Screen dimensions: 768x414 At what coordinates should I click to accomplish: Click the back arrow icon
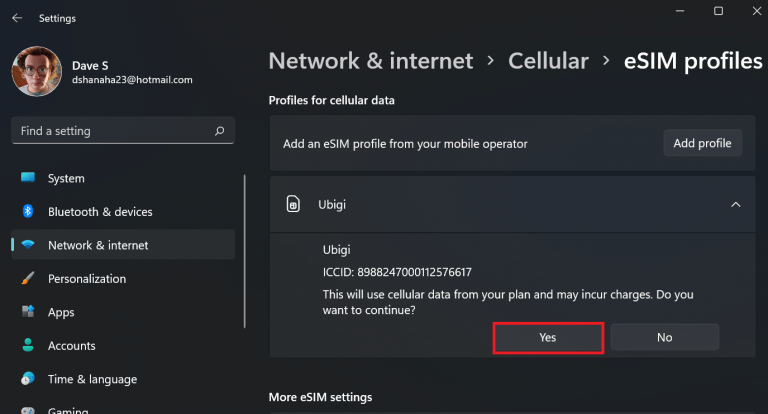pyautogui.click(x=17, y=18)
